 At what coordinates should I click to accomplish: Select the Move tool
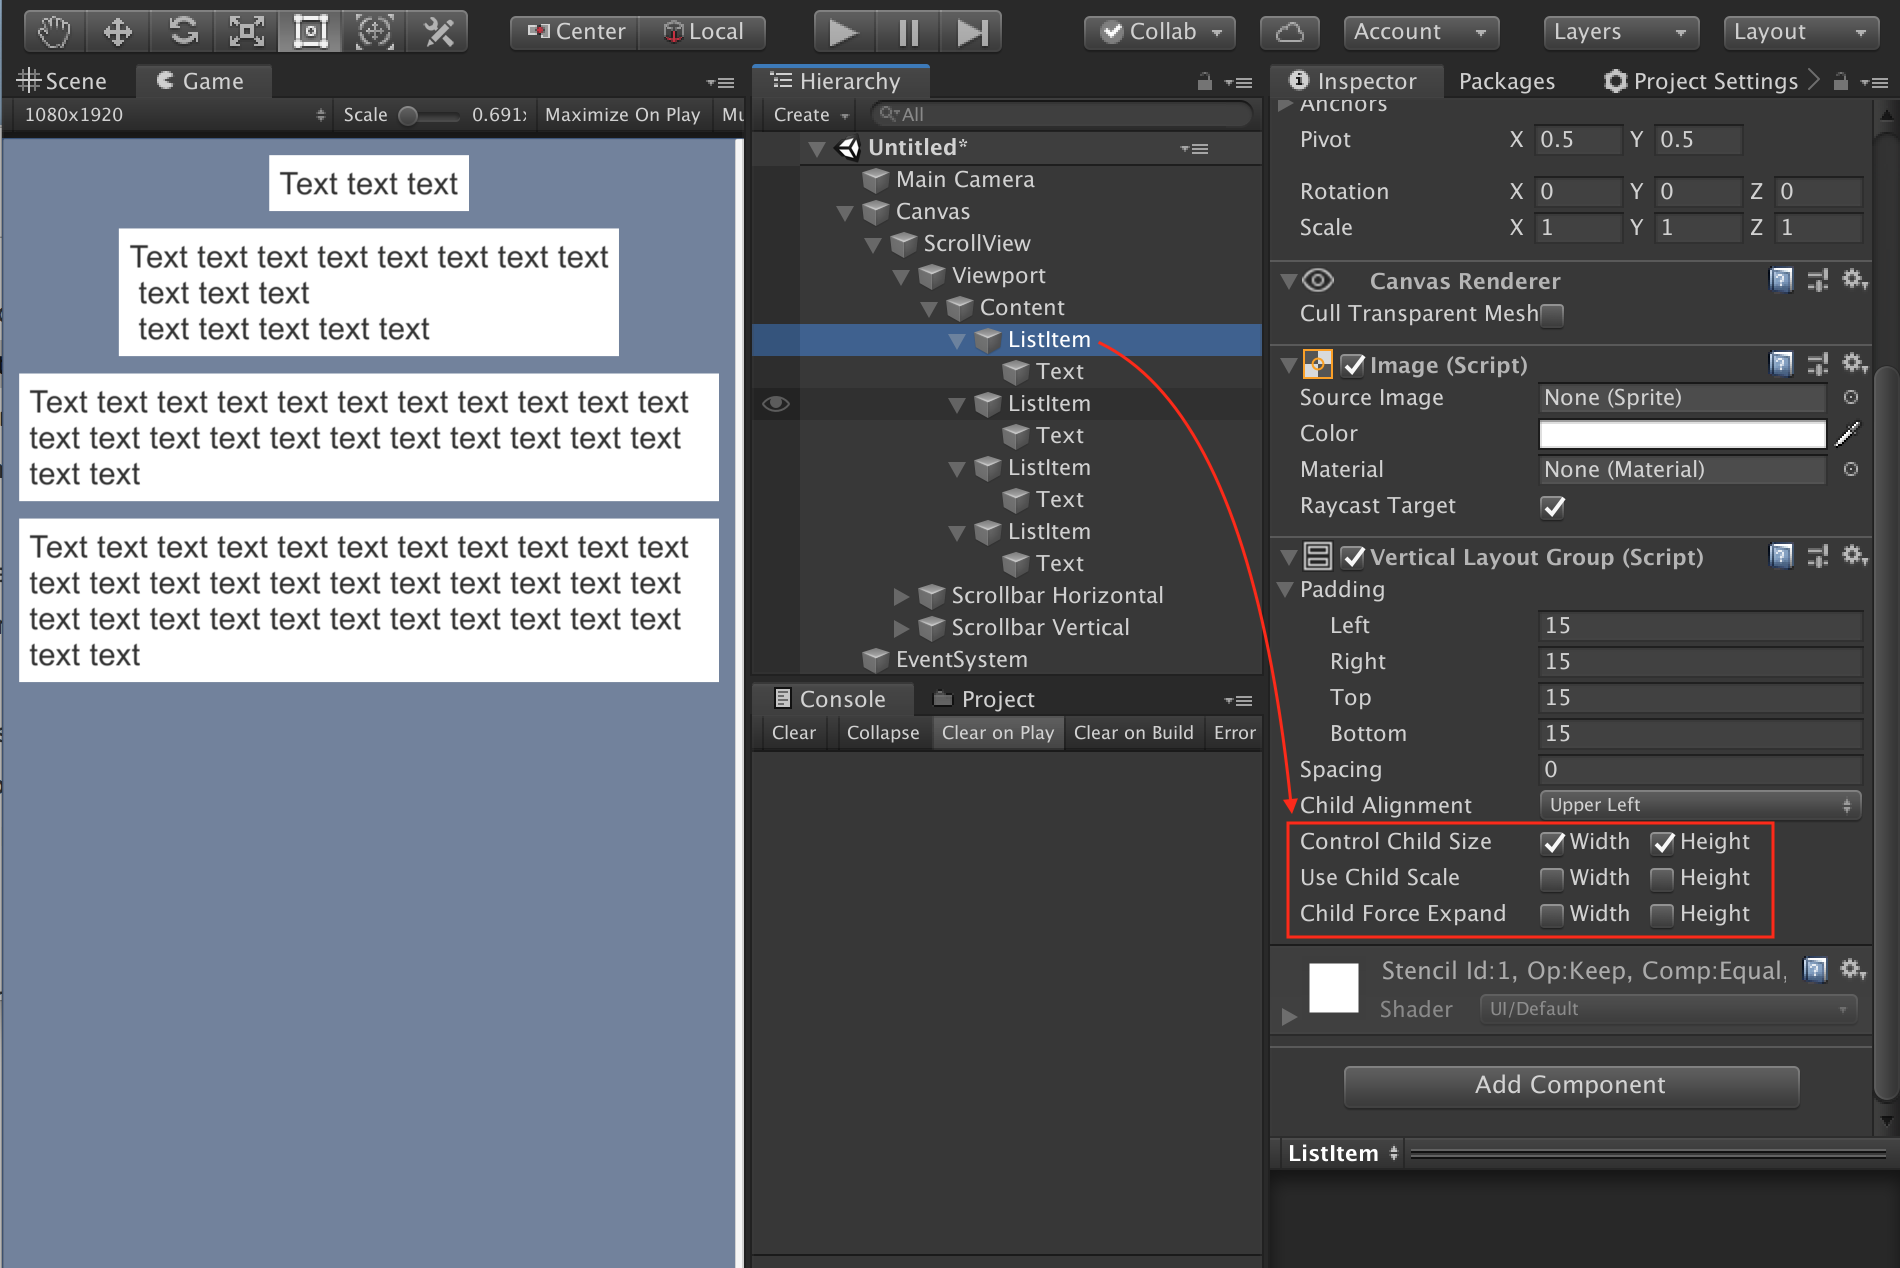118,32
